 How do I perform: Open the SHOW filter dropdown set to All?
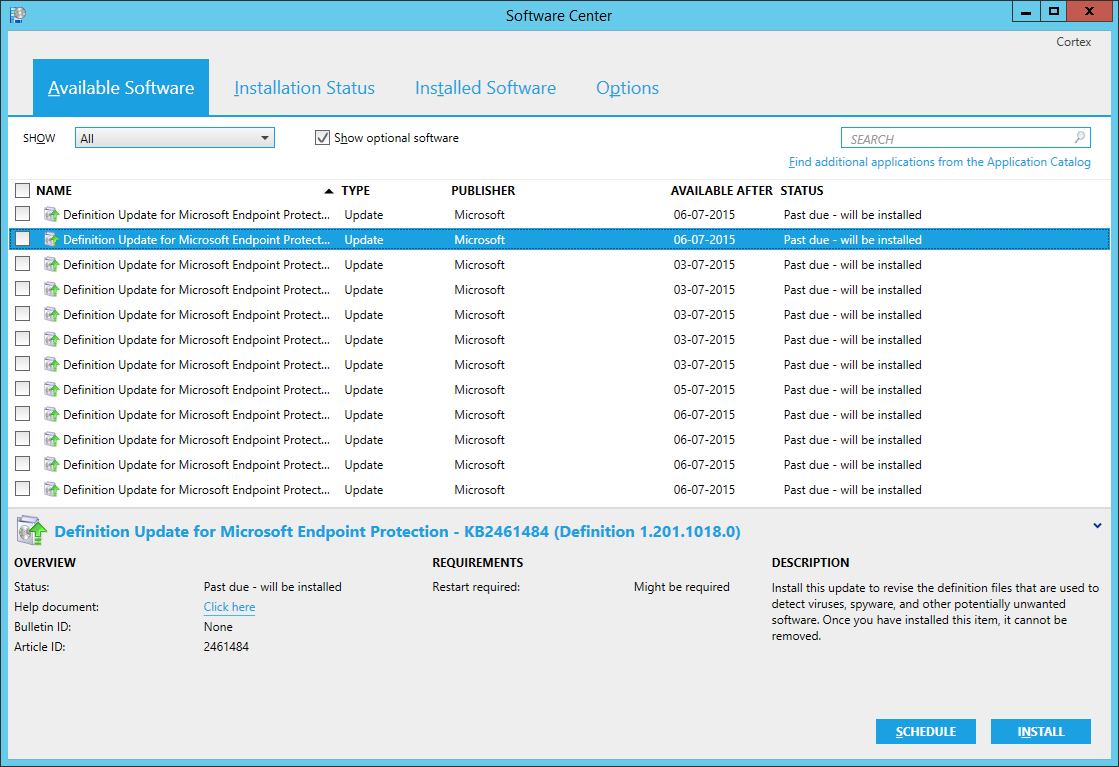175,138
